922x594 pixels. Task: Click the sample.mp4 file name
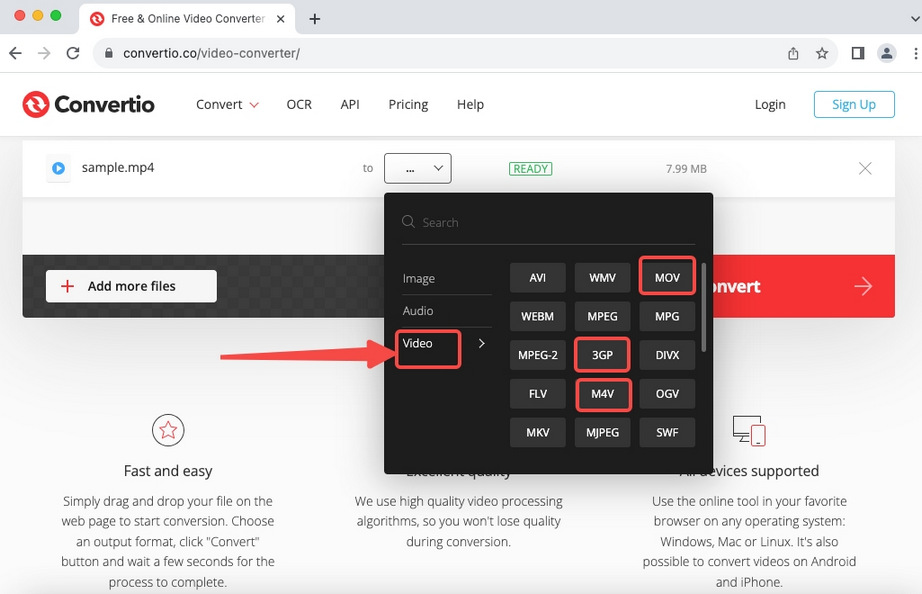point(118,168)
